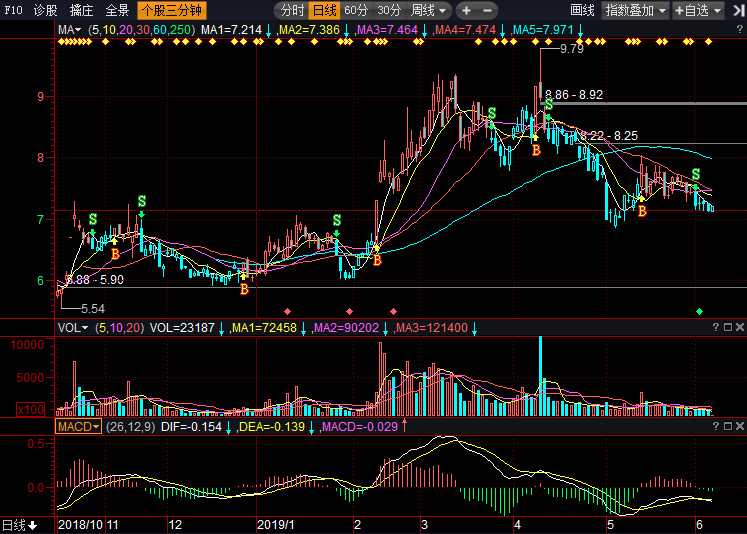Open the 日线 period selector at bottom left
Screen dimensions: 747x534
click(x=19, y=525)
